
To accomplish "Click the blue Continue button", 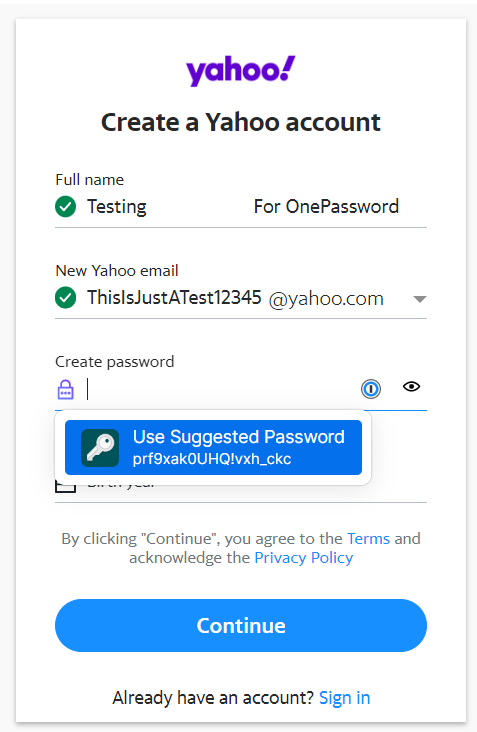I will tap(241, 626).
